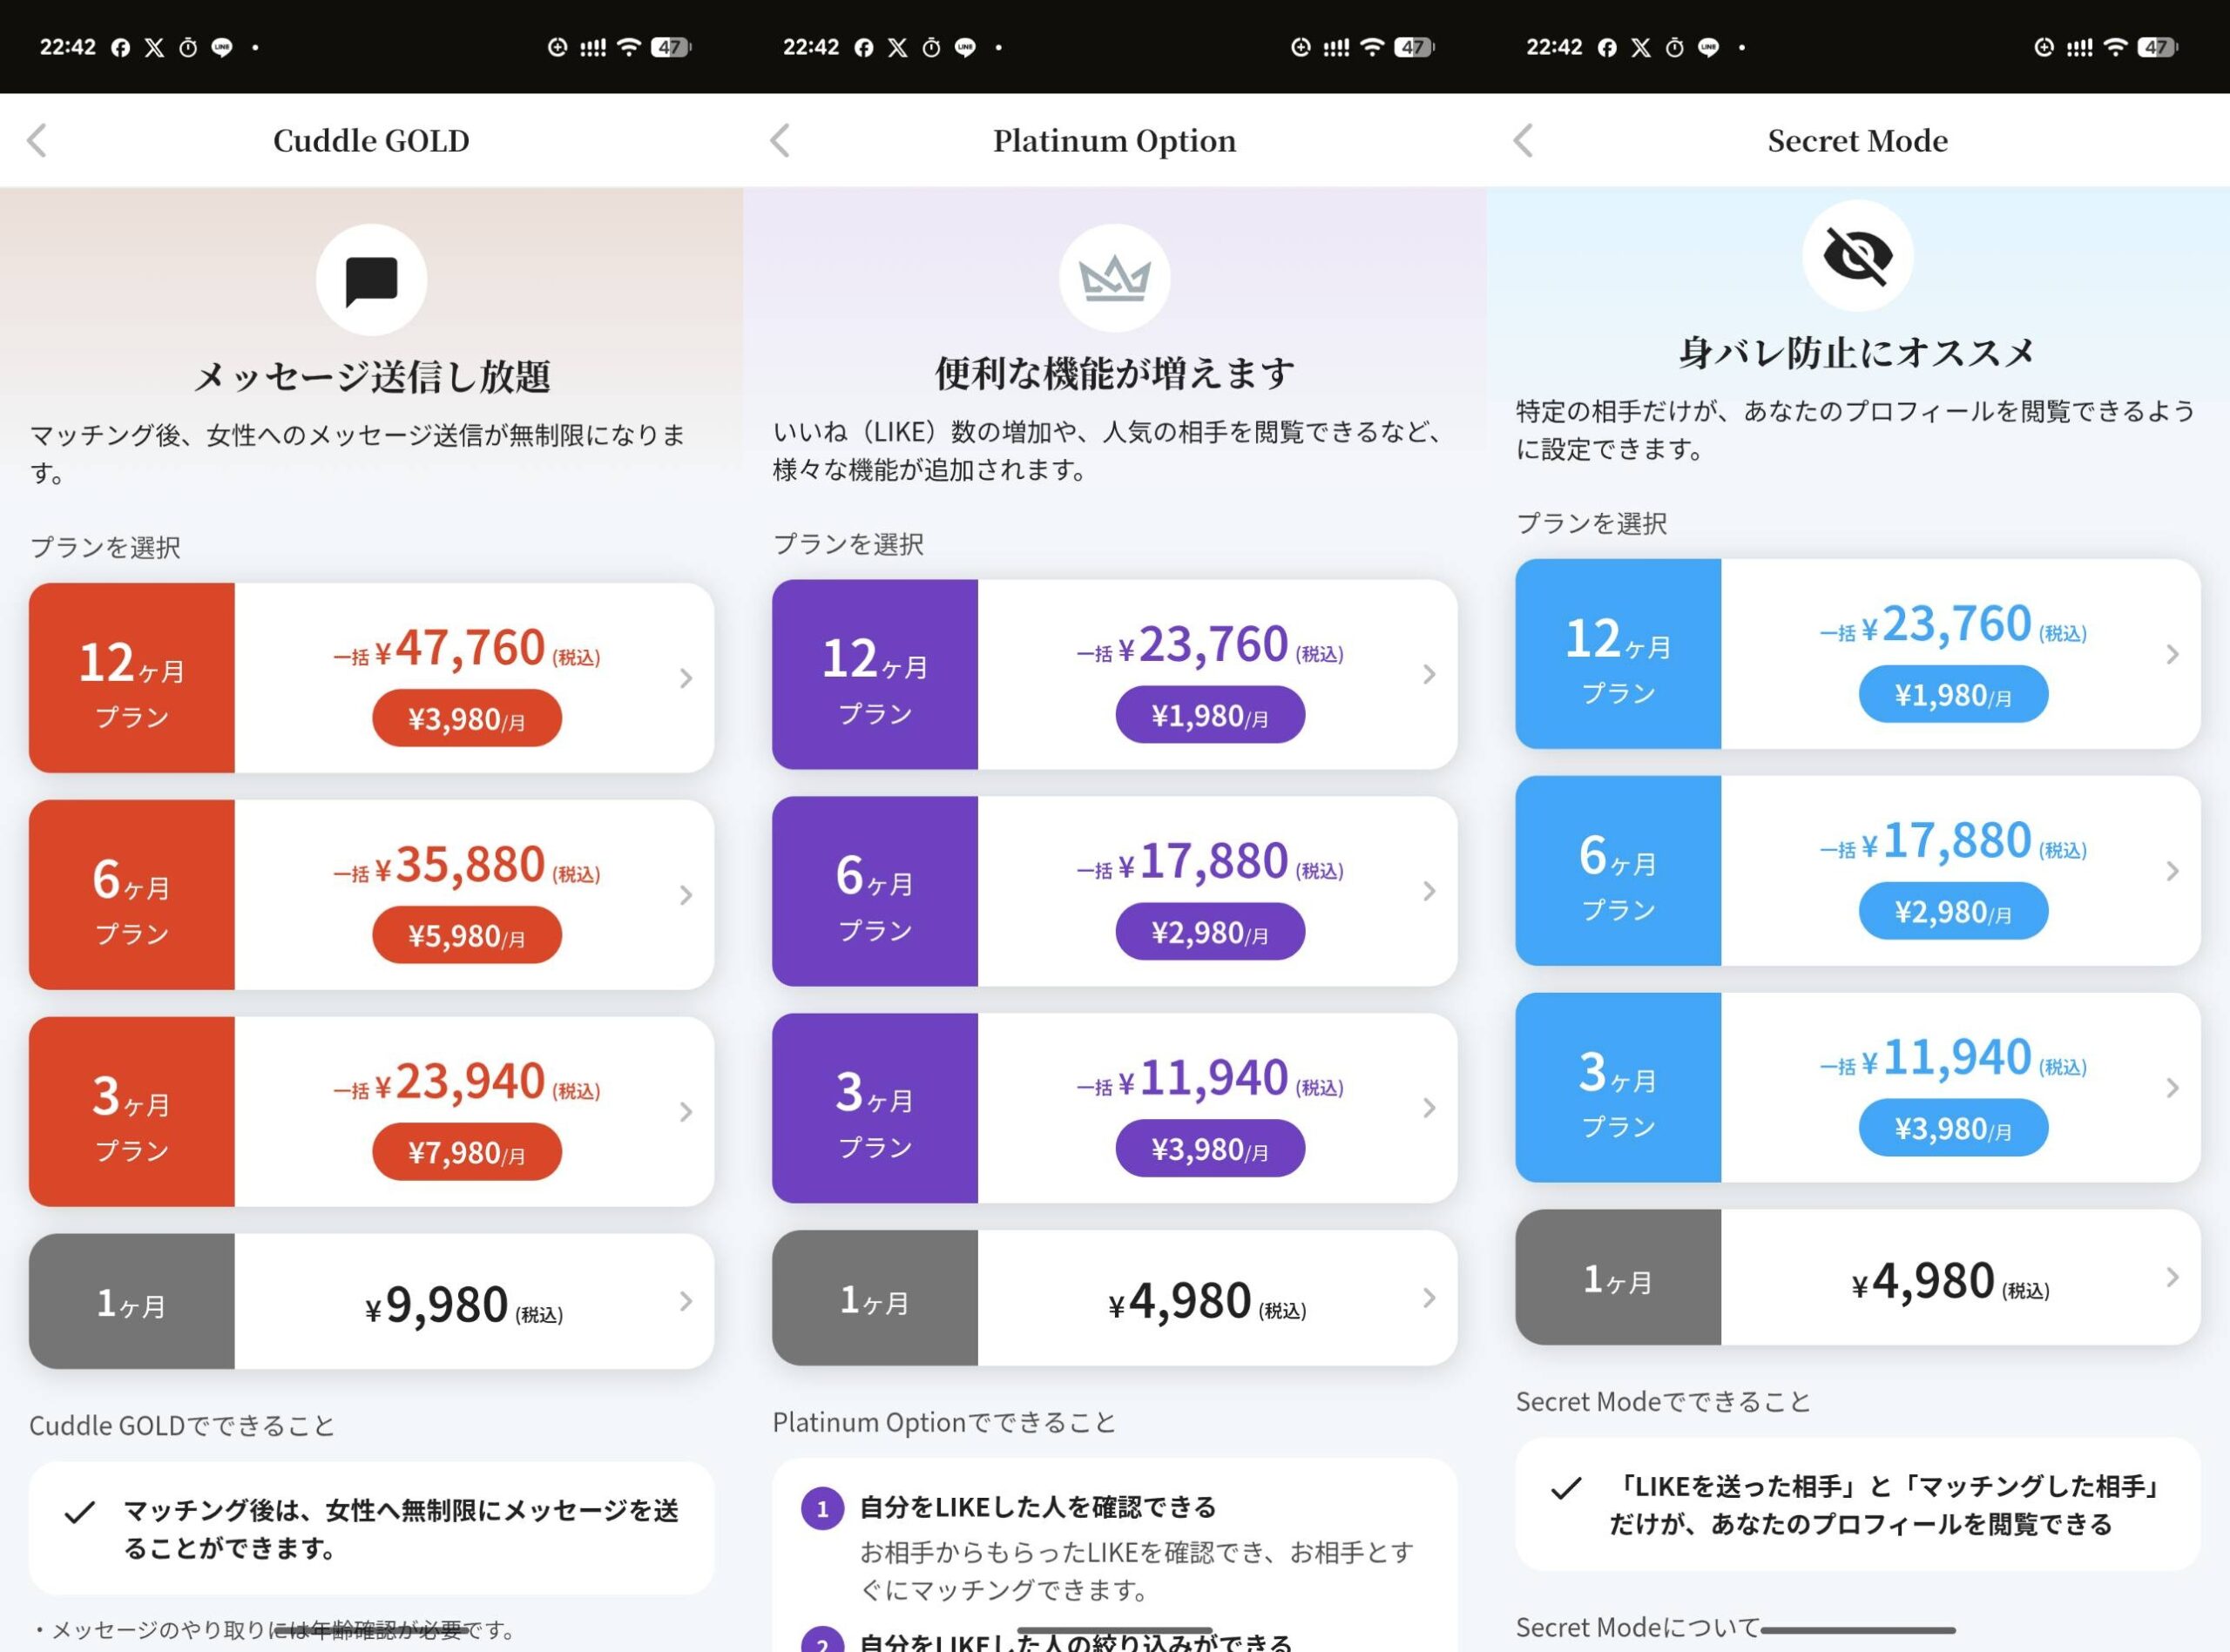This screenshot has width=2230, height=1652.
Task: Tap checkmark beside LIKEを送った相手 text
Action: [x=1566, y=1488]
